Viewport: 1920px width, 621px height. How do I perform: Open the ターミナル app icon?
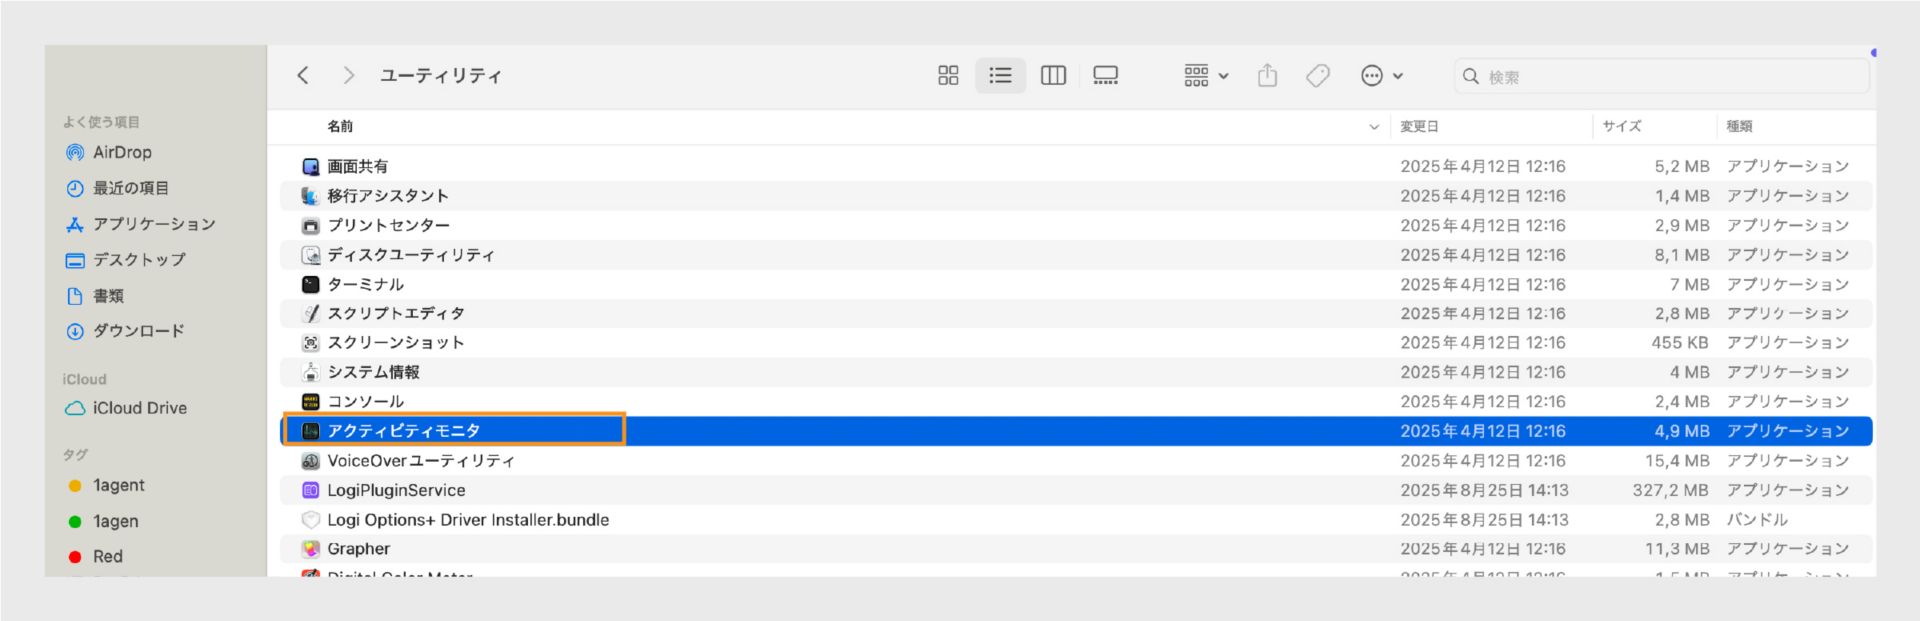coord(311,285)
